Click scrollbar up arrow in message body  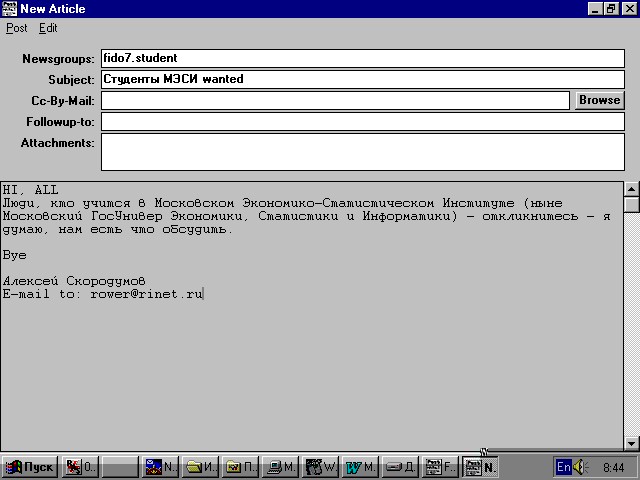click(631, 189)
